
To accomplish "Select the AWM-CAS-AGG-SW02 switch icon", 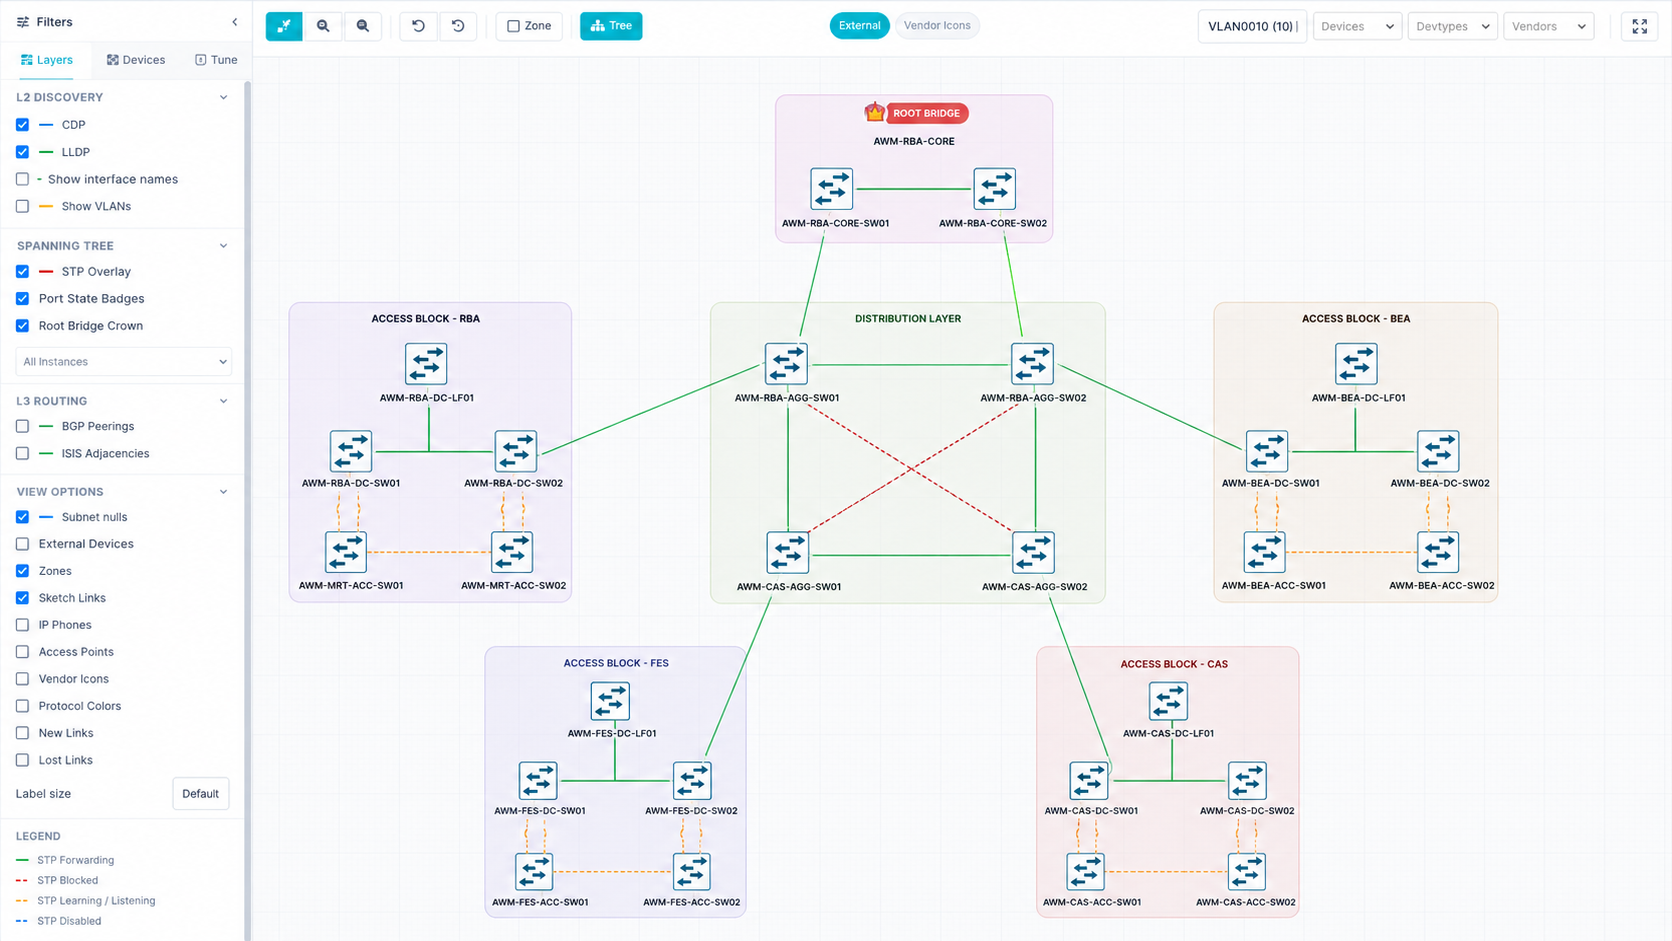I will click(1033, 553).
